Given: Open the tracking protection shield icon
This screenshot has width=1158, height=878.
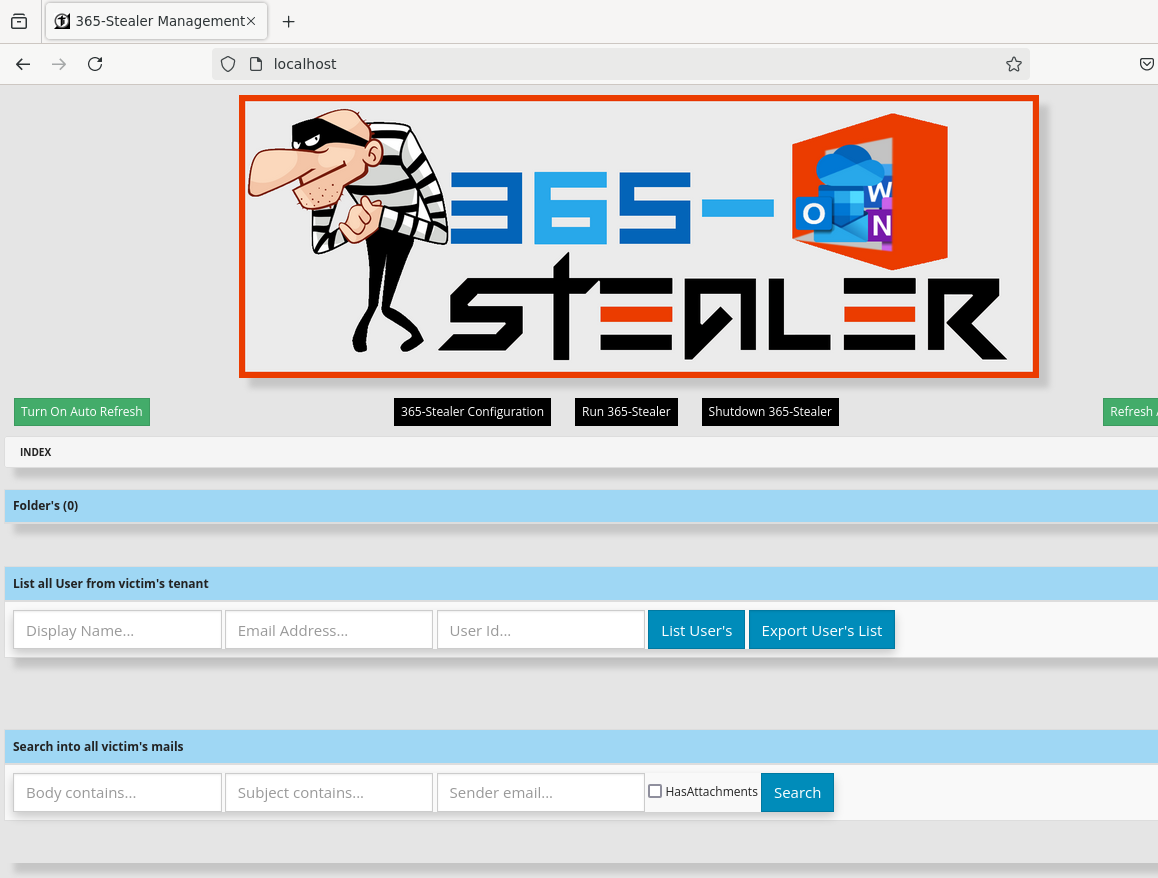Looking at the screenshot, I should click(228, 64).
